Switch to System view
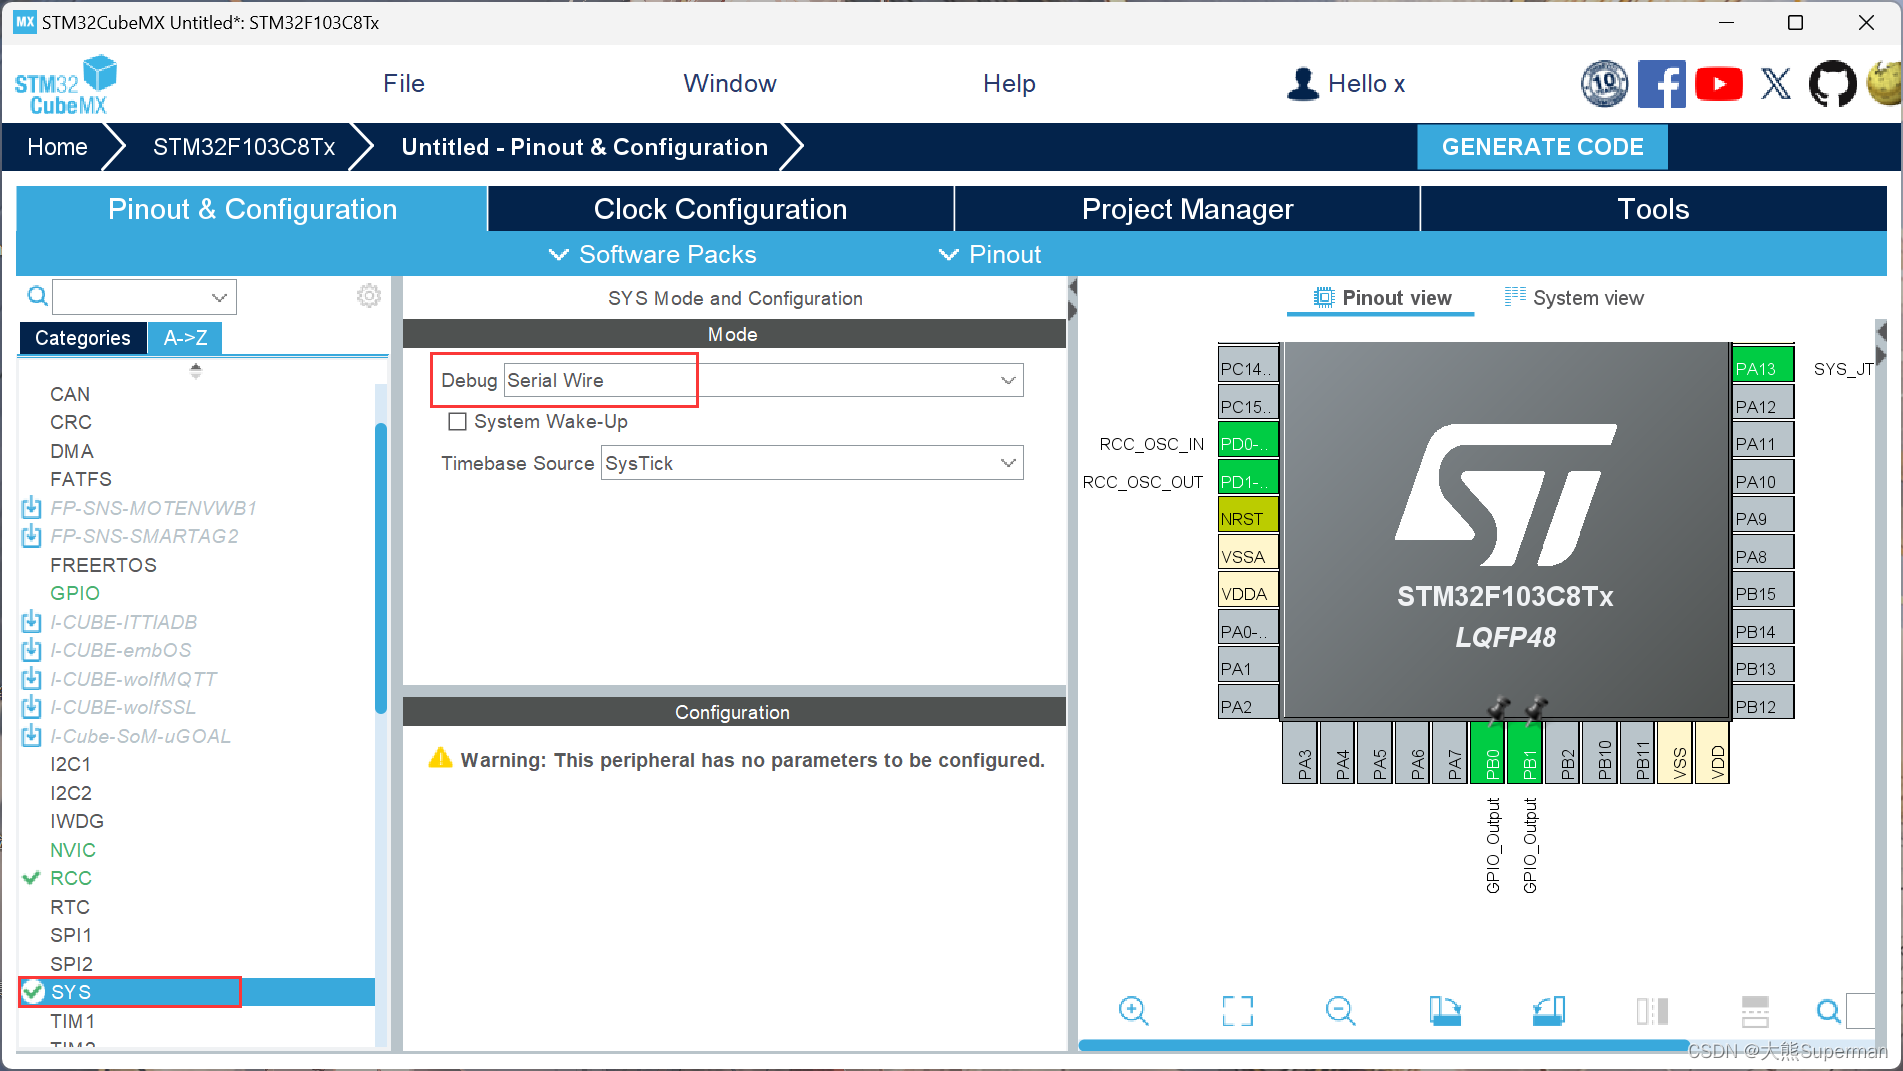The image size is (1903, 1071). pyautogui.click(x=1574, y=298)
